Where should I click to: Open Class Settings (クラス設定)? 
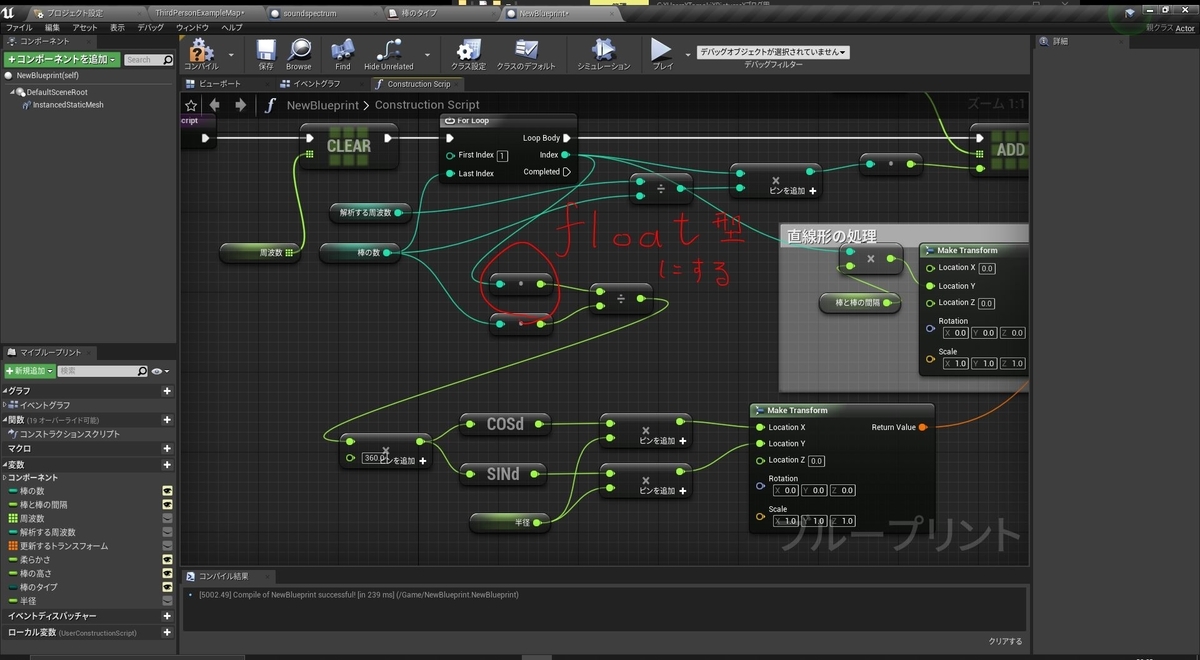pos(469,51)
